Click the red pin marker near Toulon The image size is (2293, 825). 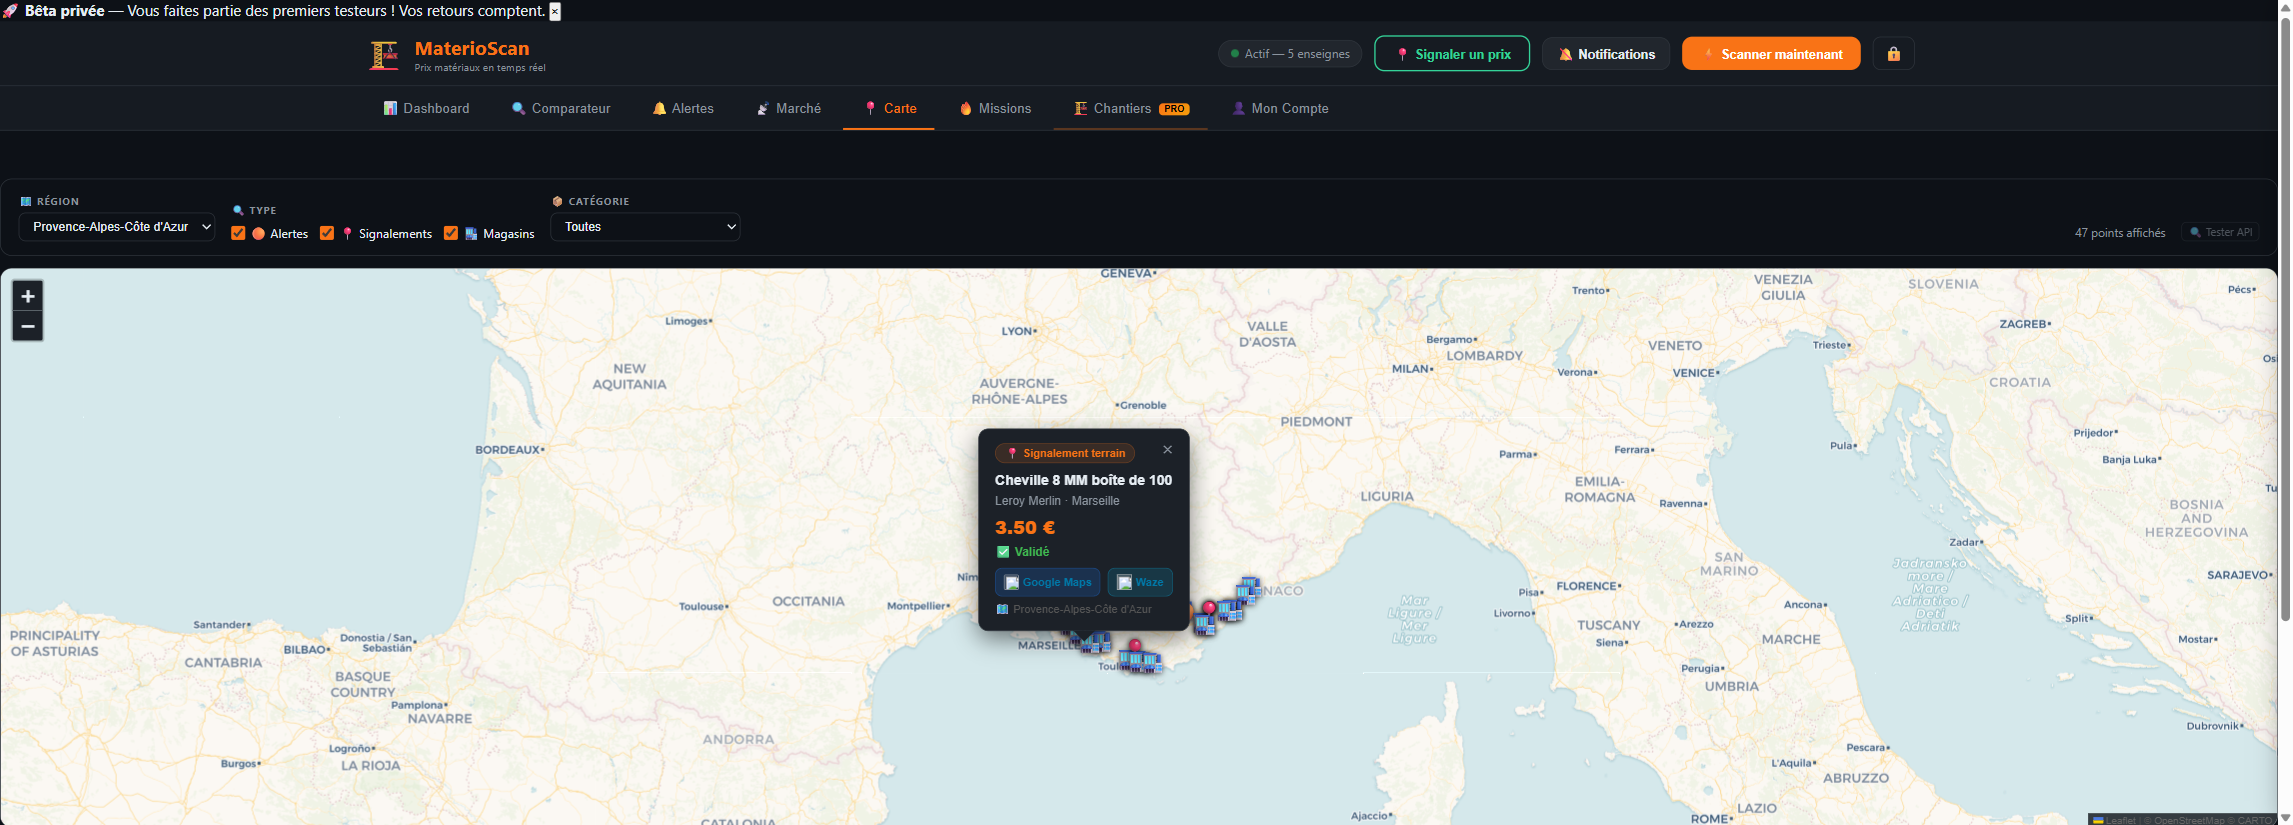click(x=1135, y=646)
